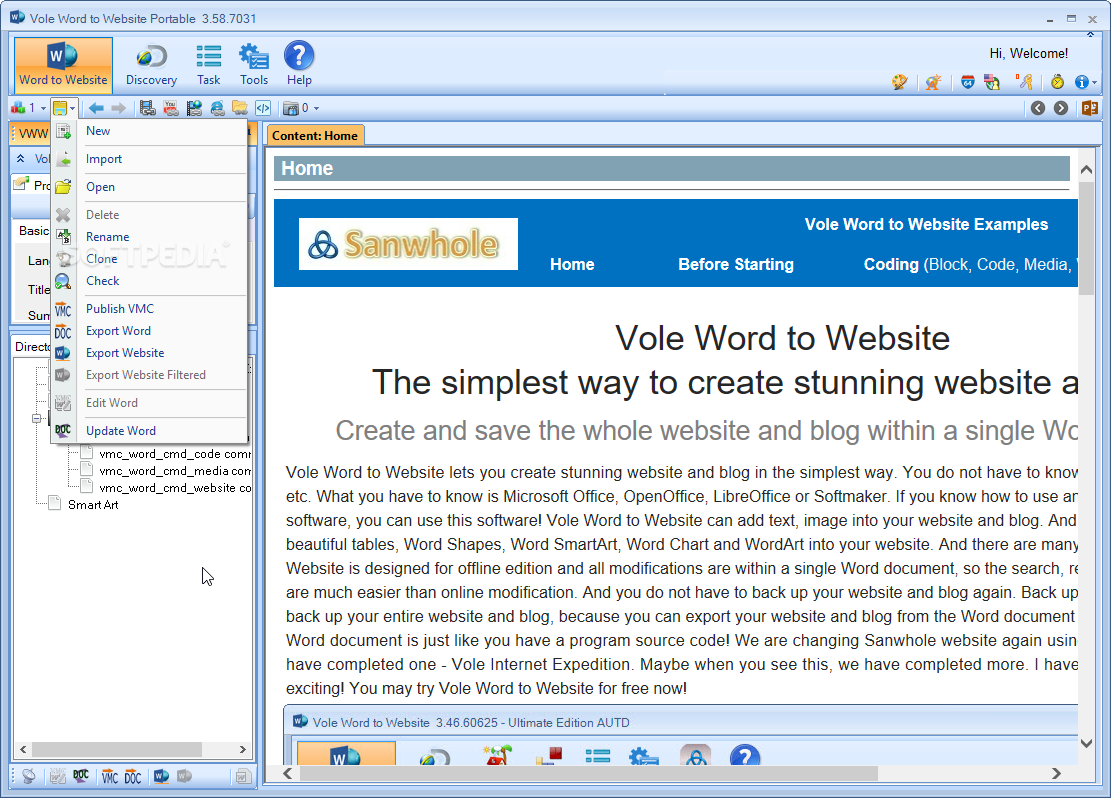Go forward with the gray right arrow
This screenshot has height=798, width=1111.
point(118,108)
